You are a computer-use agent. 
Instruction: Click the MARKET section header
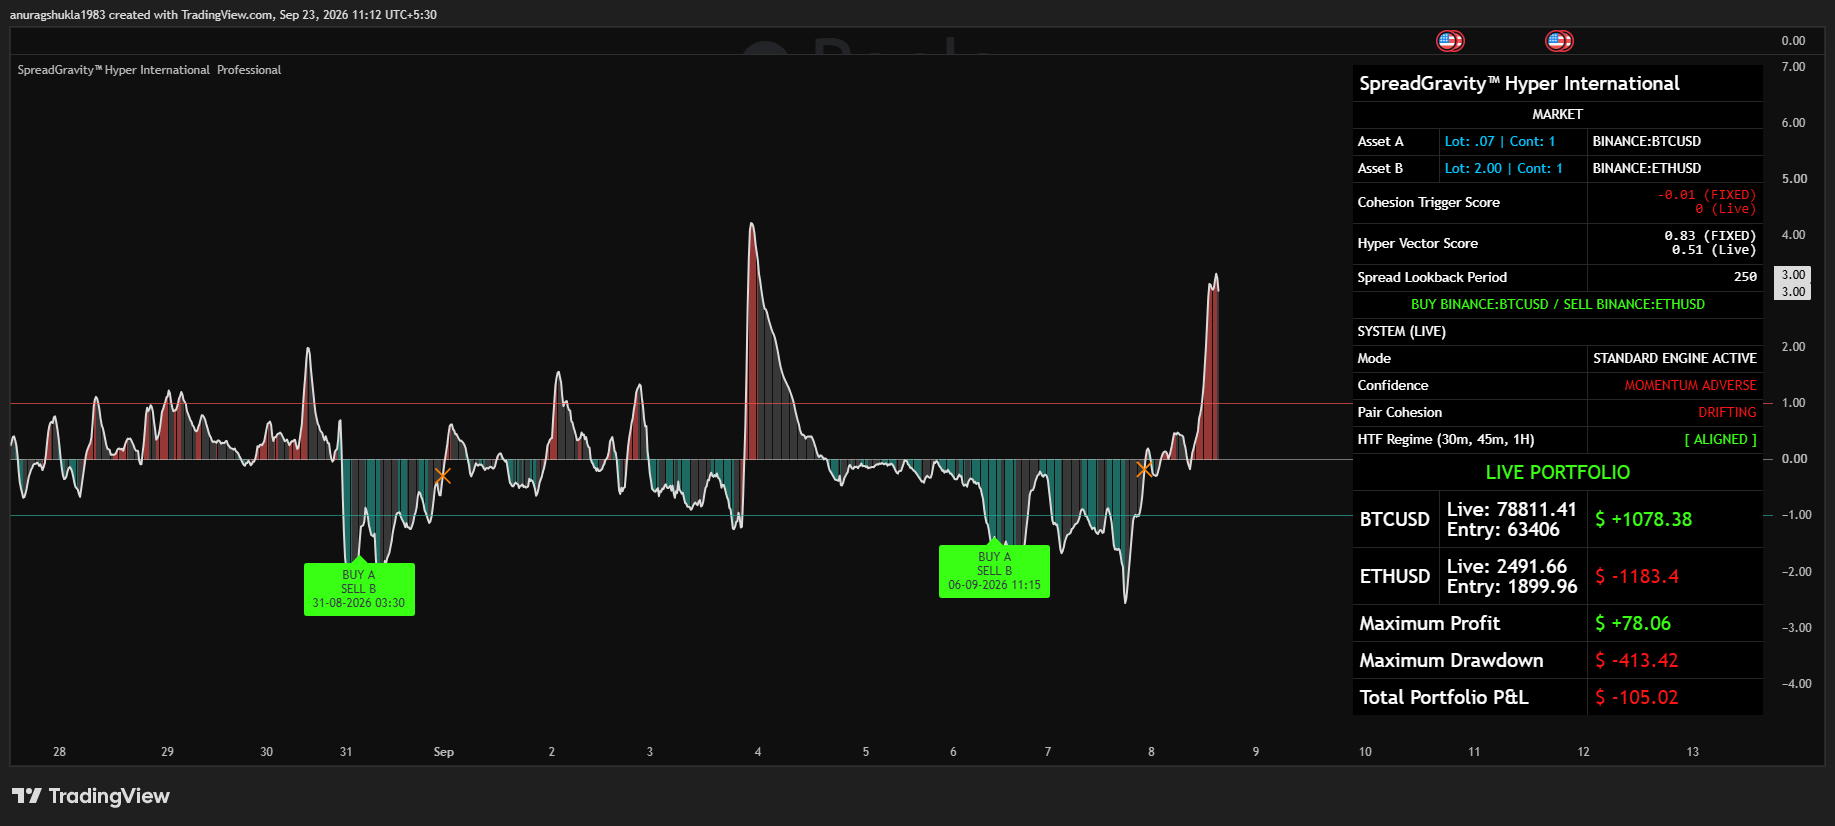(1558, 115)
